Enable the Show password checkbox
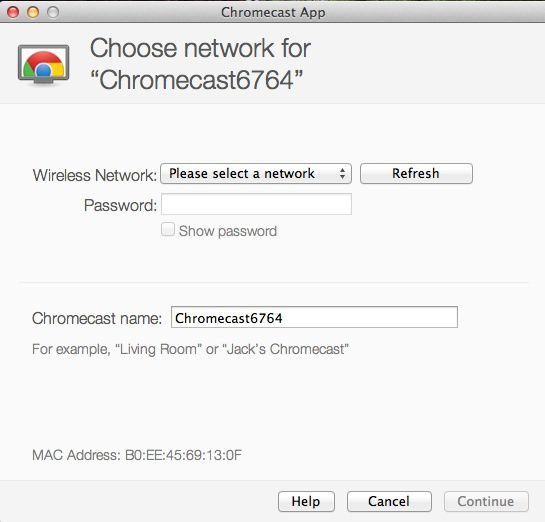 pos(168,230)
